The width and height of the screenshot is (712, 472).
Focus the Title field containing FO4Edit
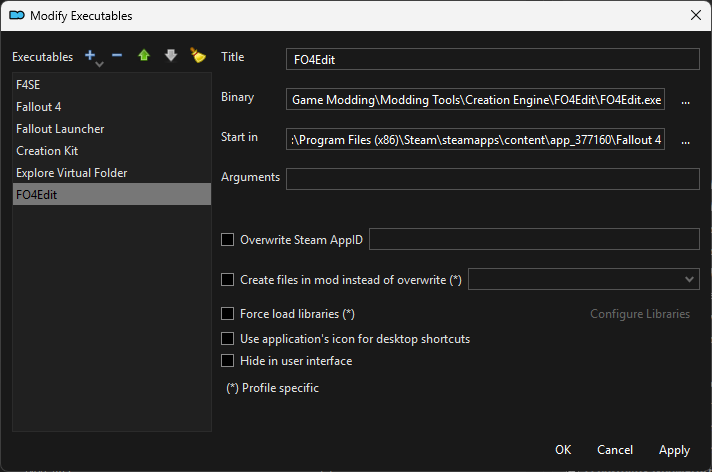pos(492,59)
